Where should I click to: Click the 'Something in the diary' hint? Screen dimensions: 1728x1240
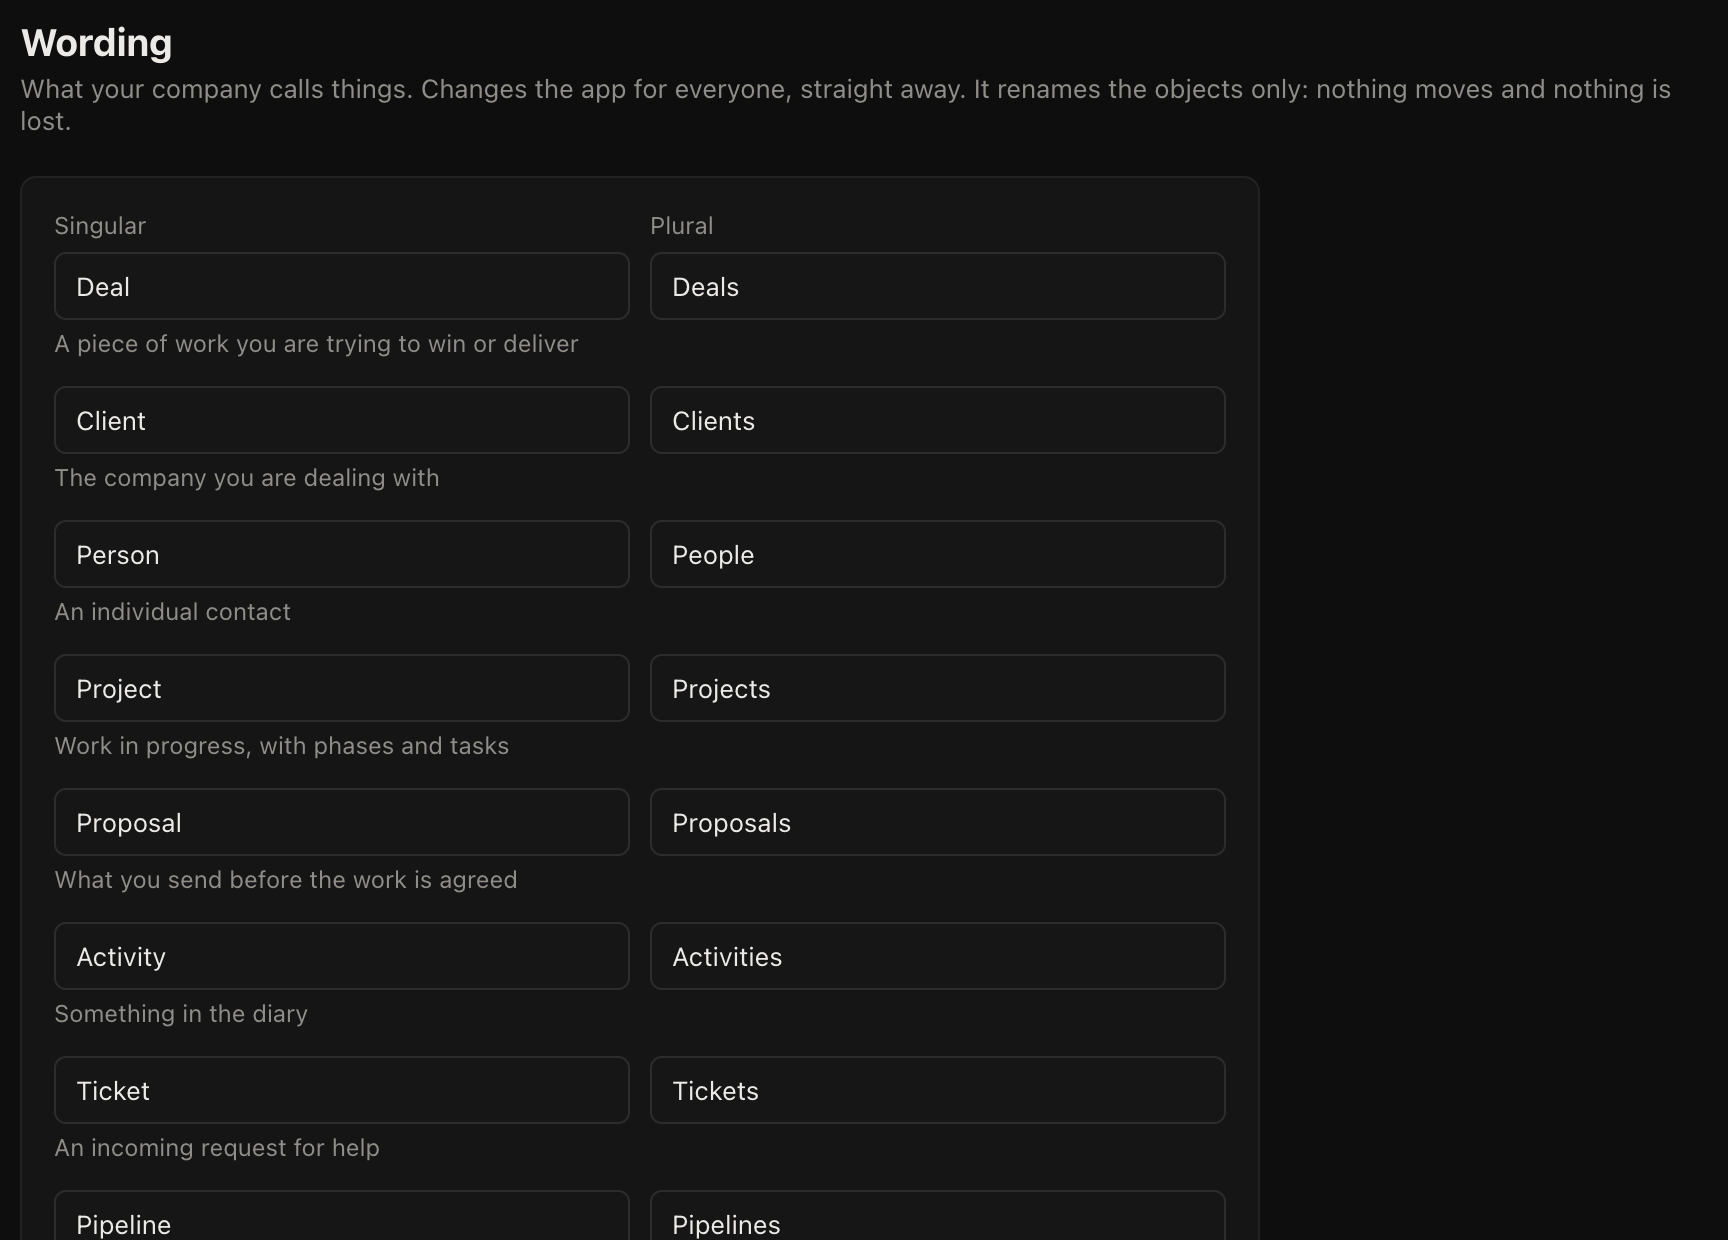pos(181,1014)
